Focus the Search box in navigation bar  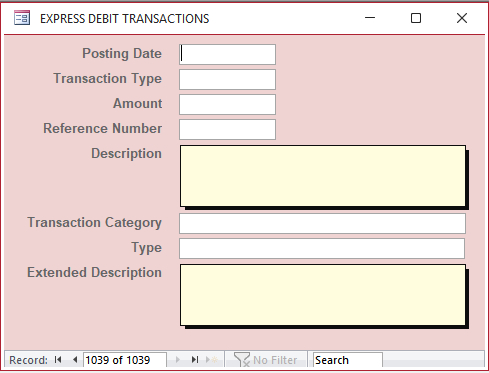click(x=348, y=360)
